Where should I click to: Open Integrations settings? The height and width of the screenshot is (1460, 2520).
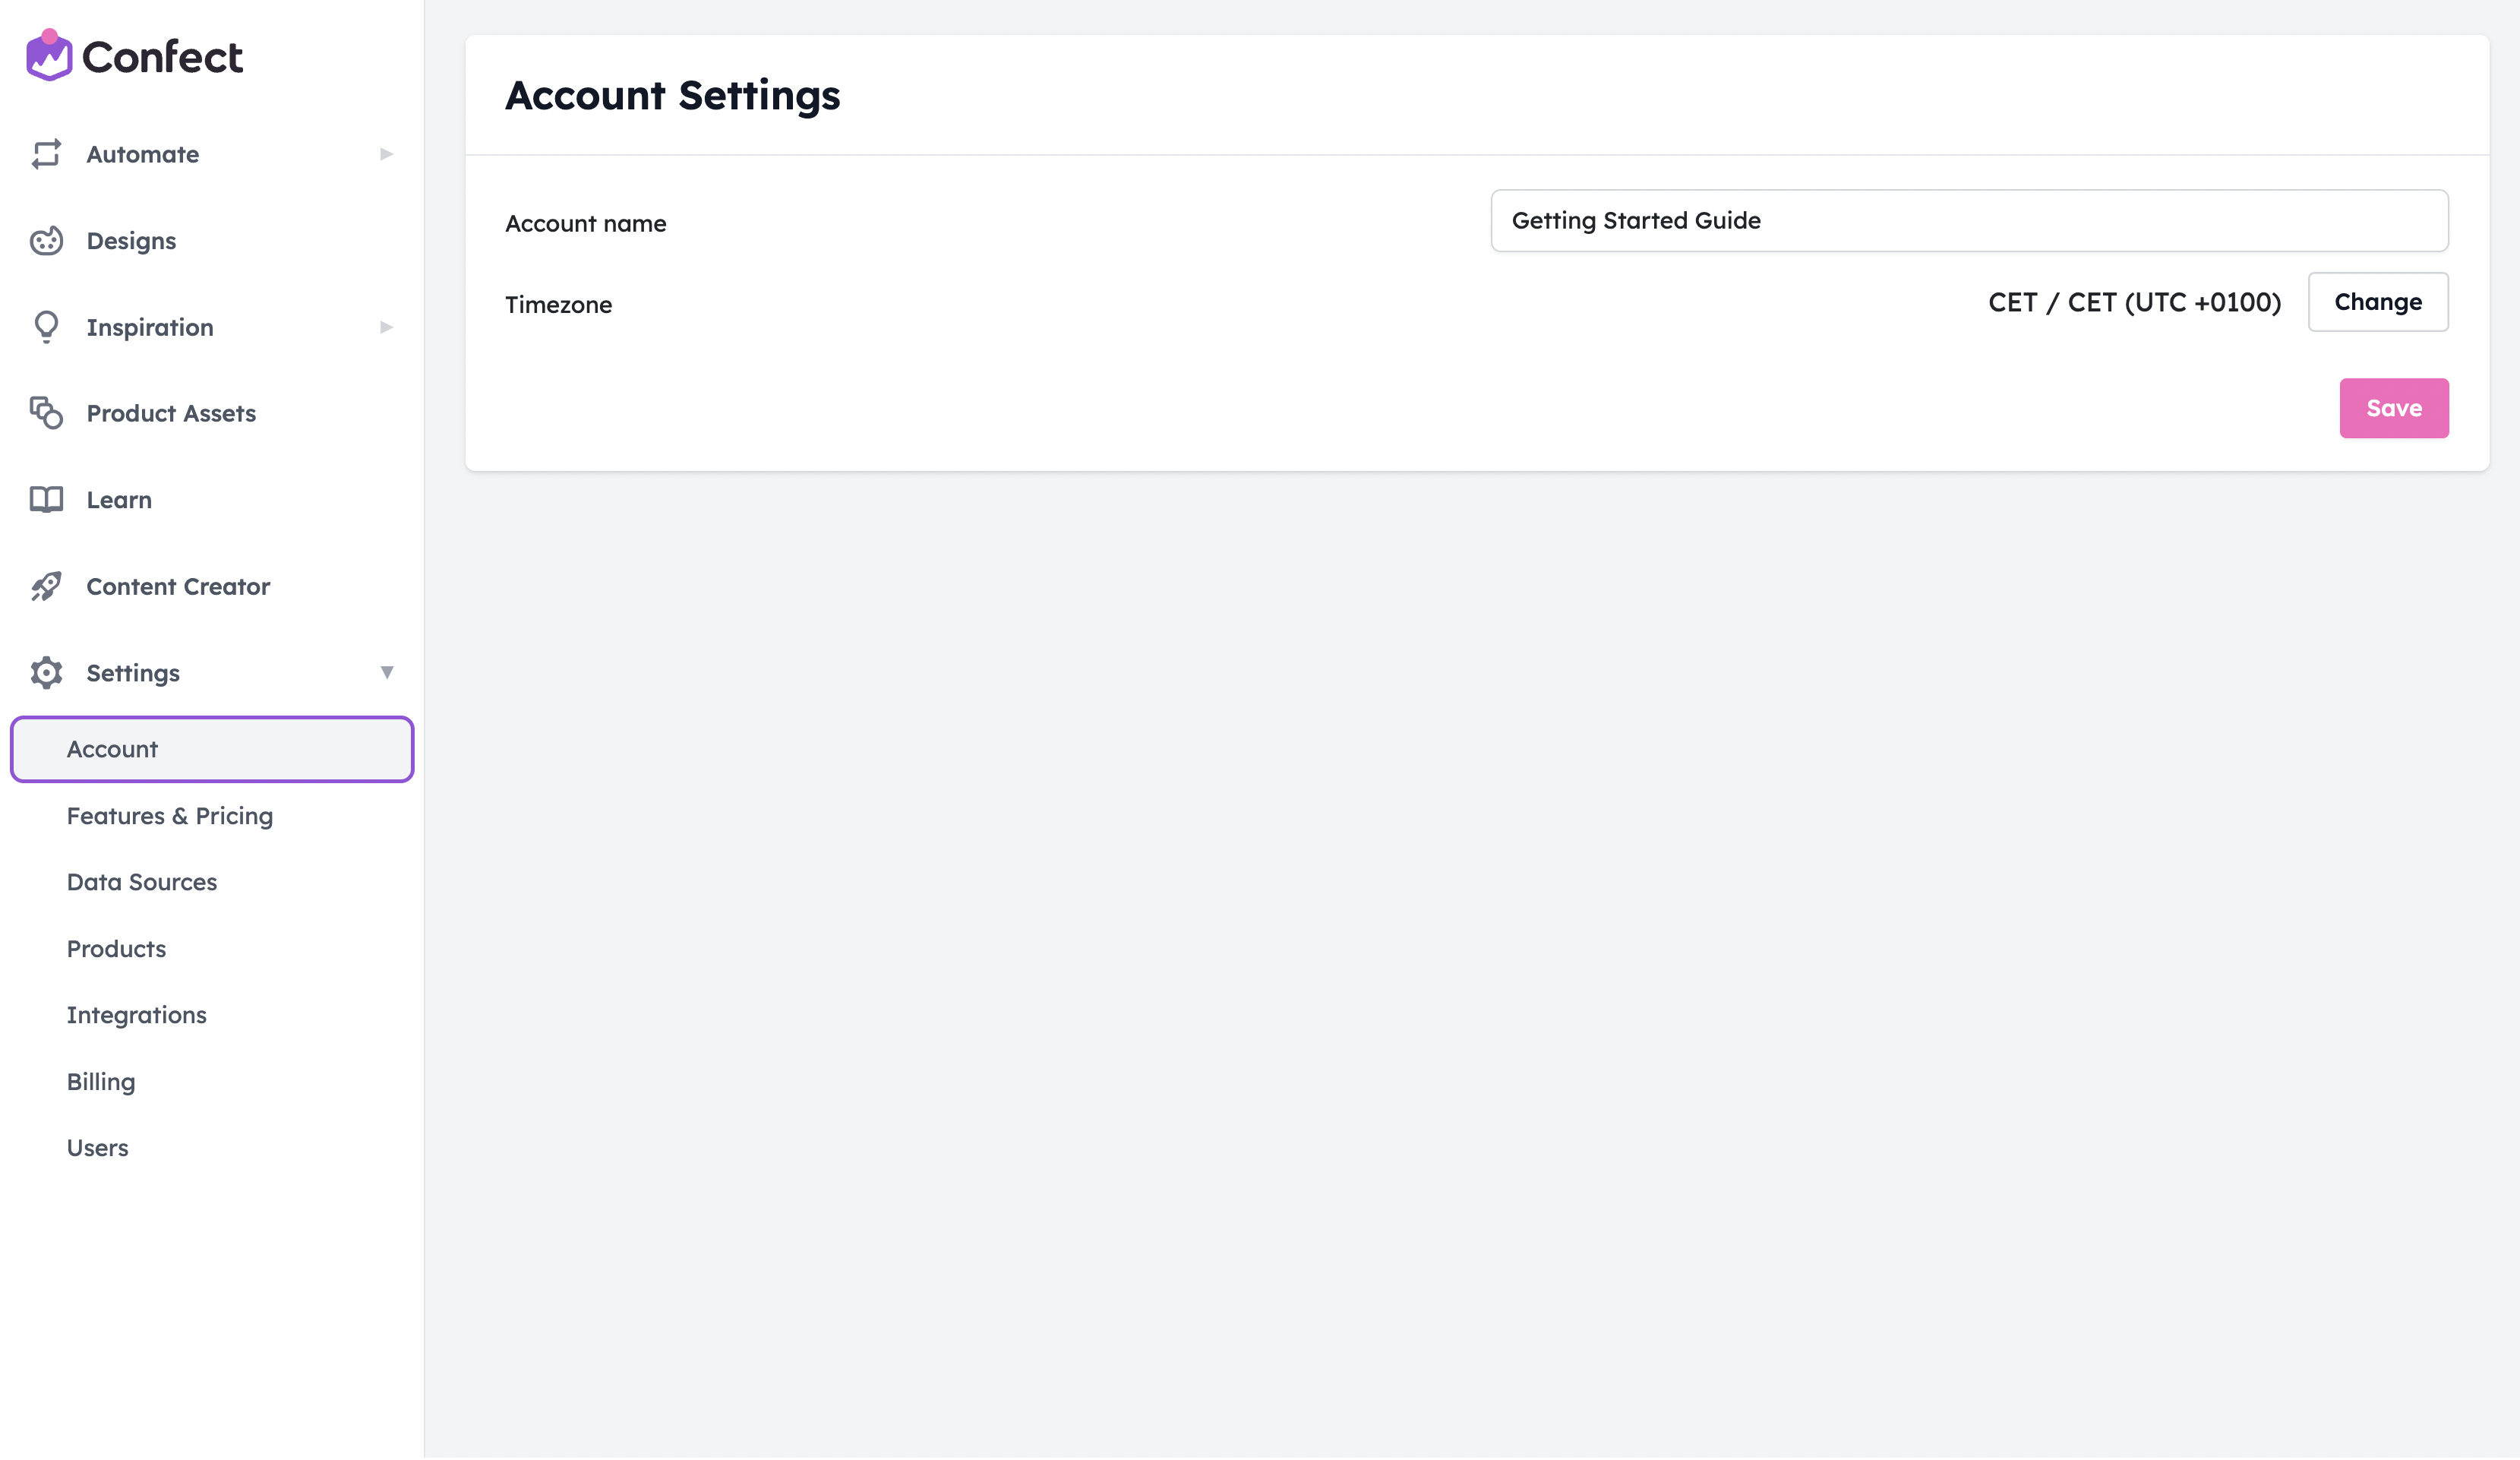[137, 1016]
